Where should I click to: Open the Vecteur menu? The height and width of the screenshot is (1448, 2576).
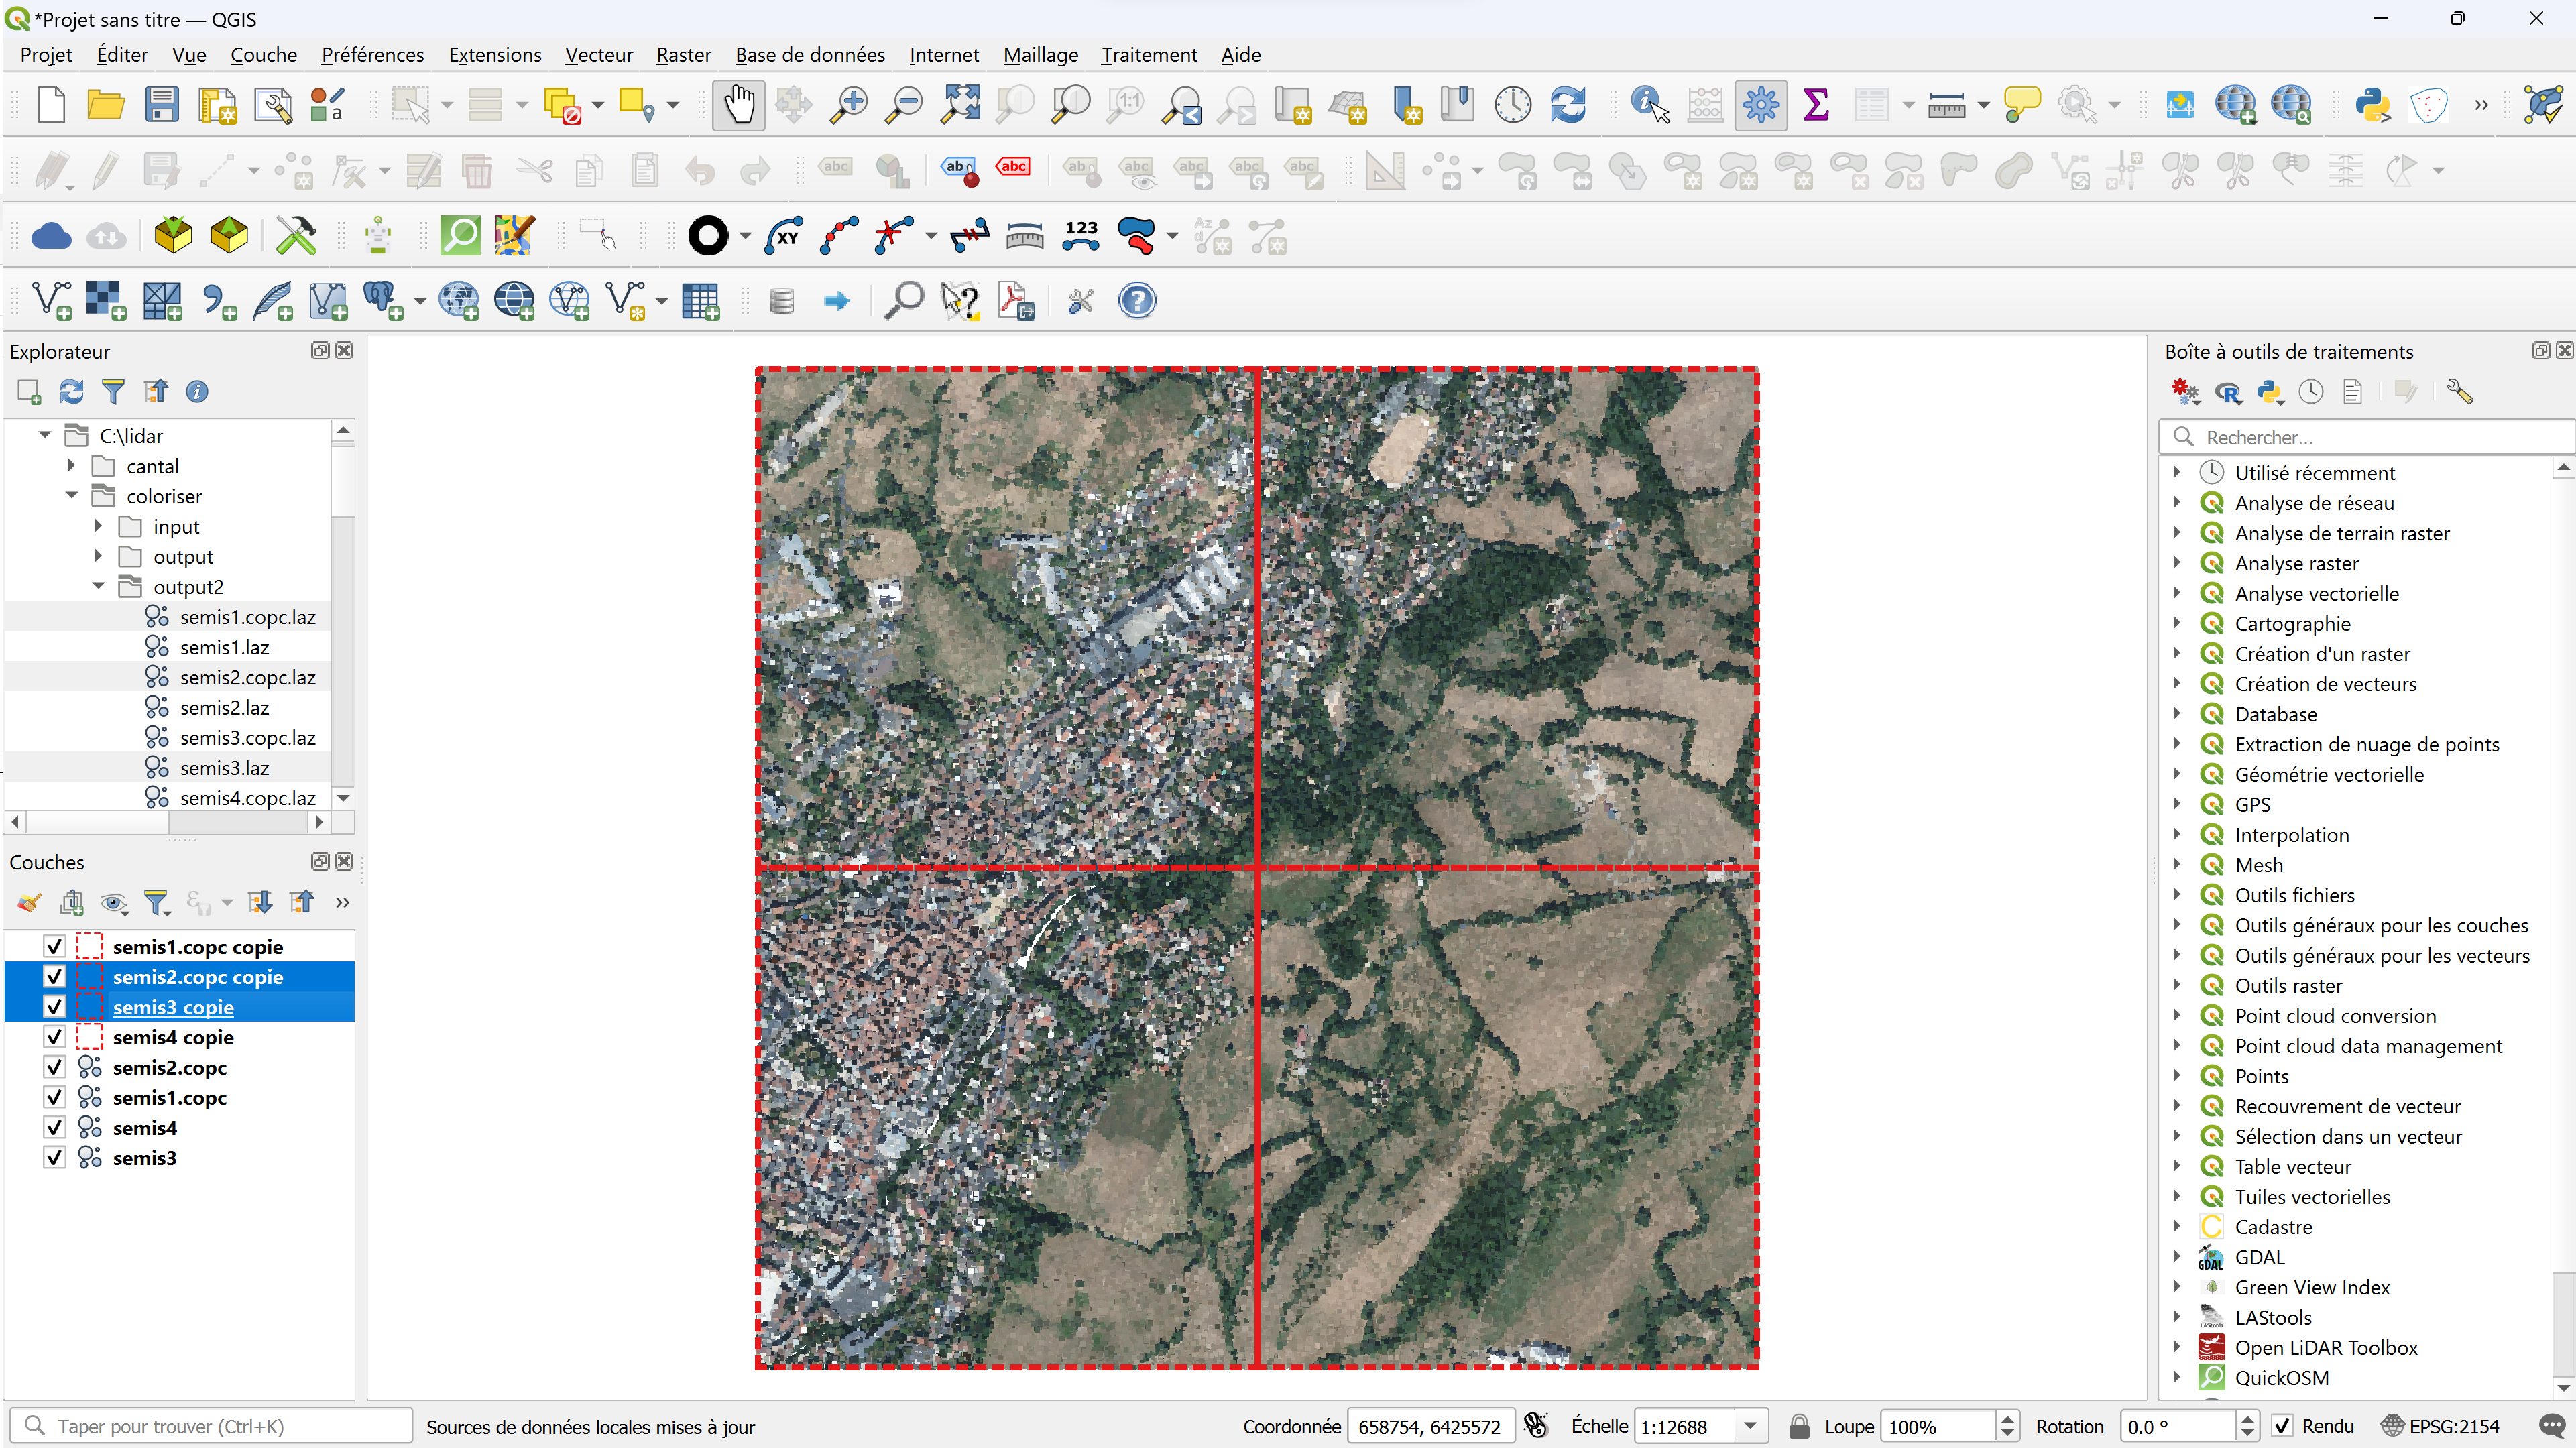click(599, 55)
